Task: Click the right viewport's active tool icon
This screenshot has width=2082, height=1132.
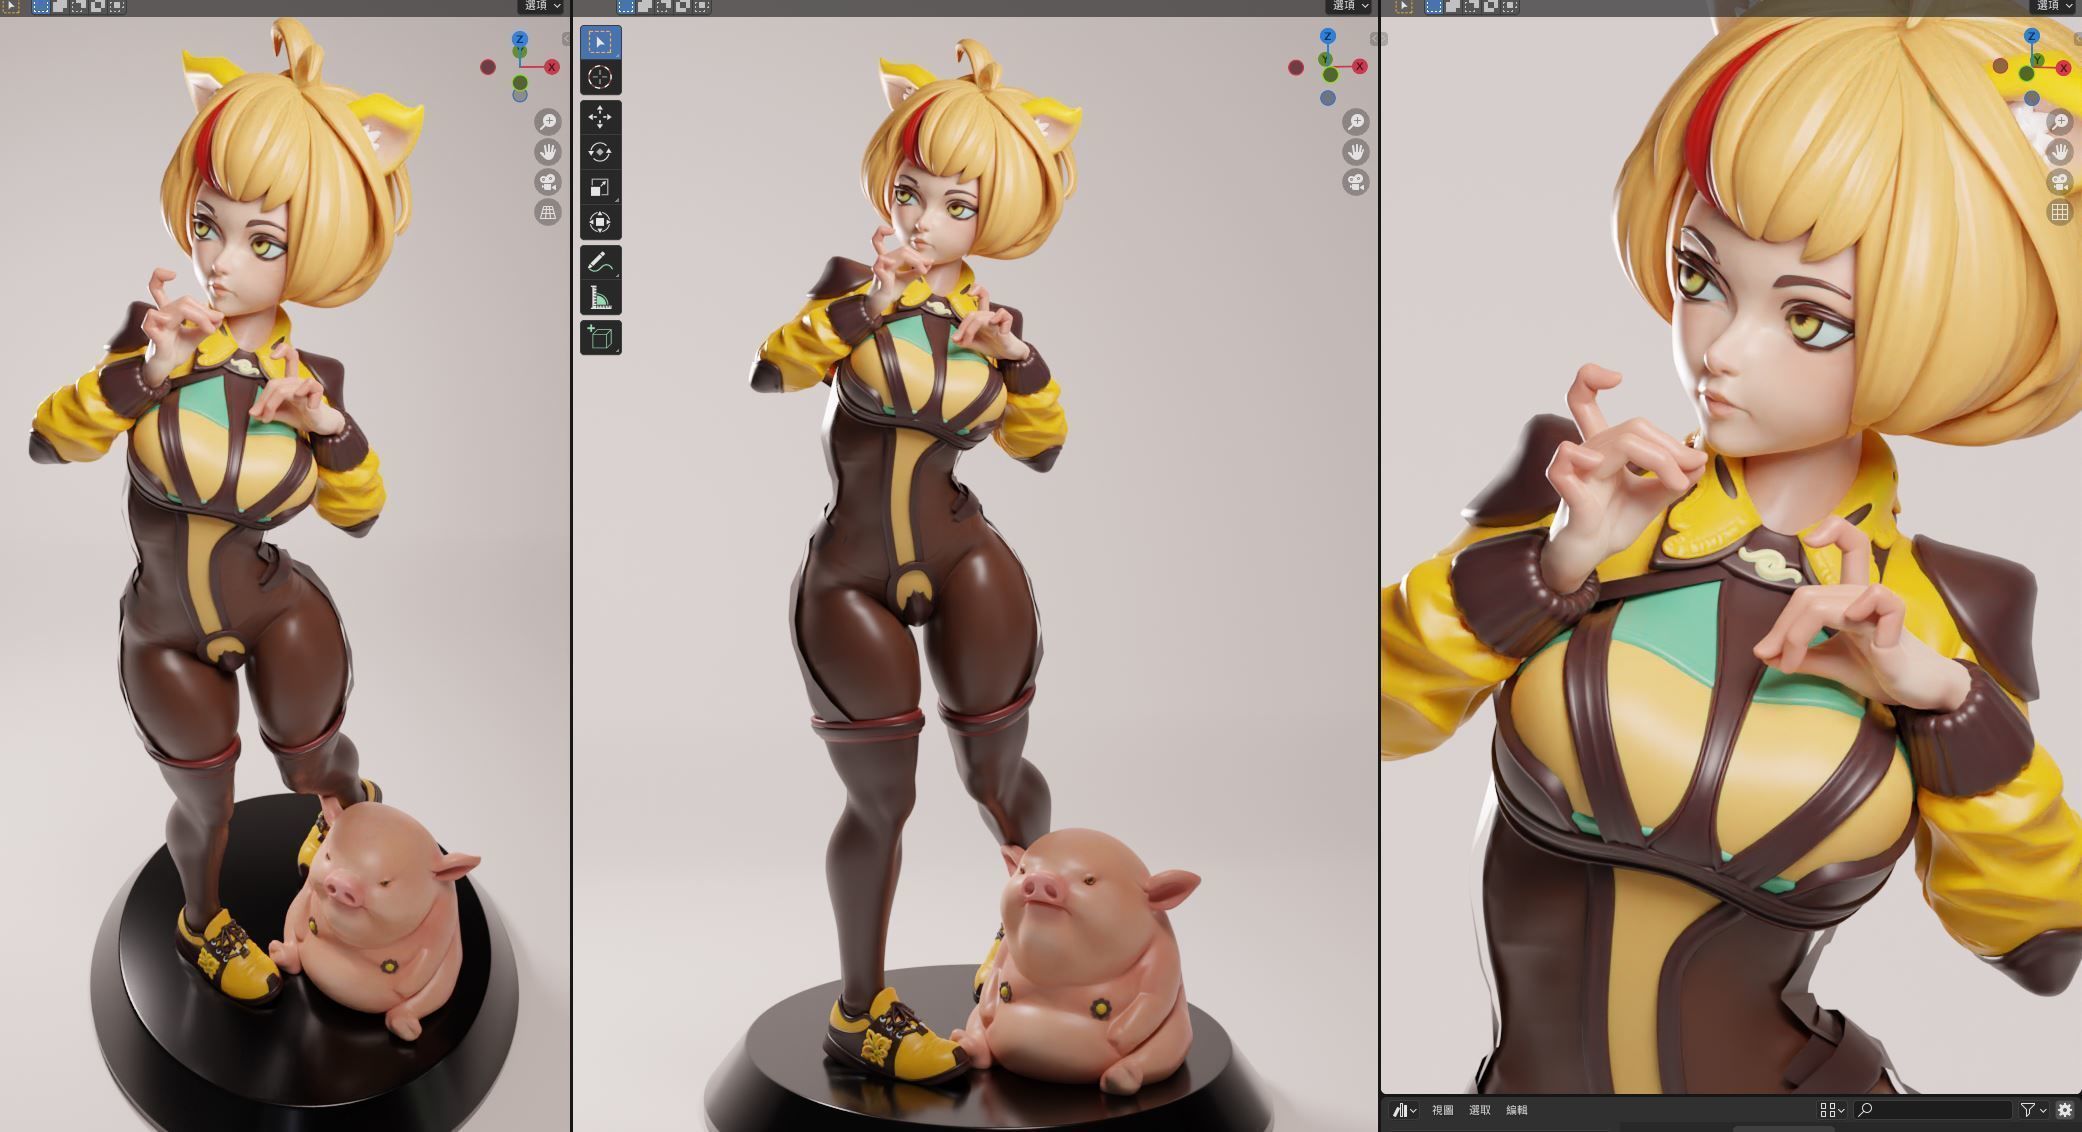Action: coord(1403,6)
